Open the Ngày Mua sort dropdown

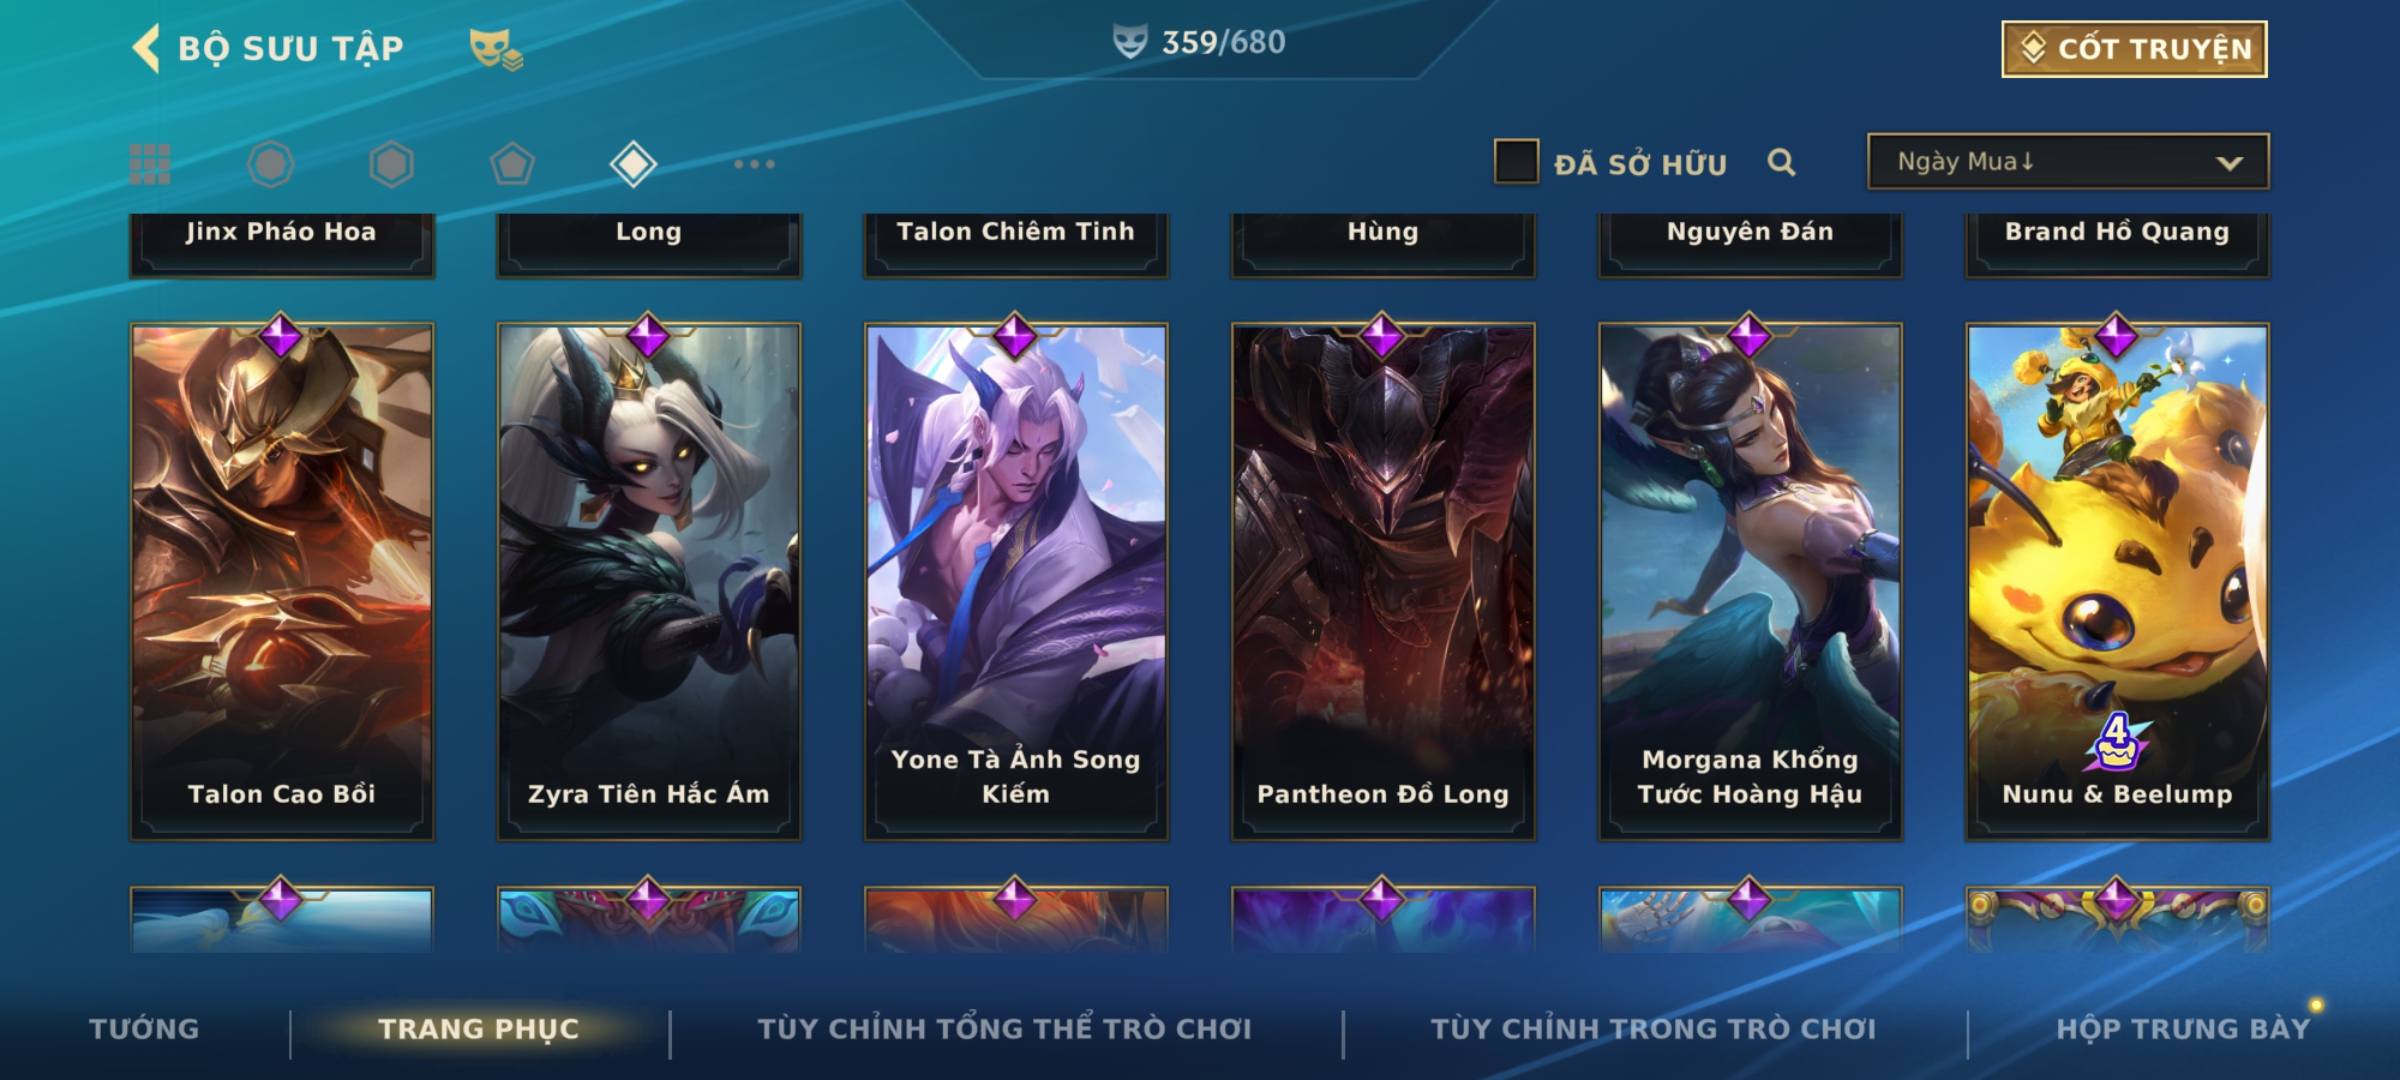point(2068,161)
